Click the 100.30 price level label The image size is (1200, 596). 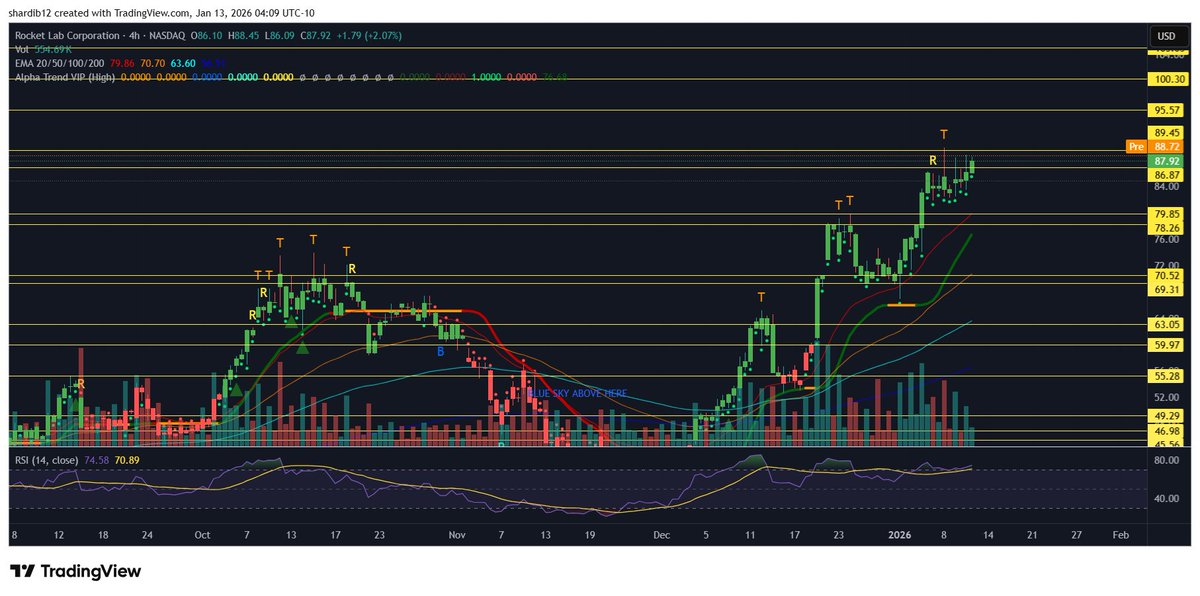click(x=1167, y=79)
